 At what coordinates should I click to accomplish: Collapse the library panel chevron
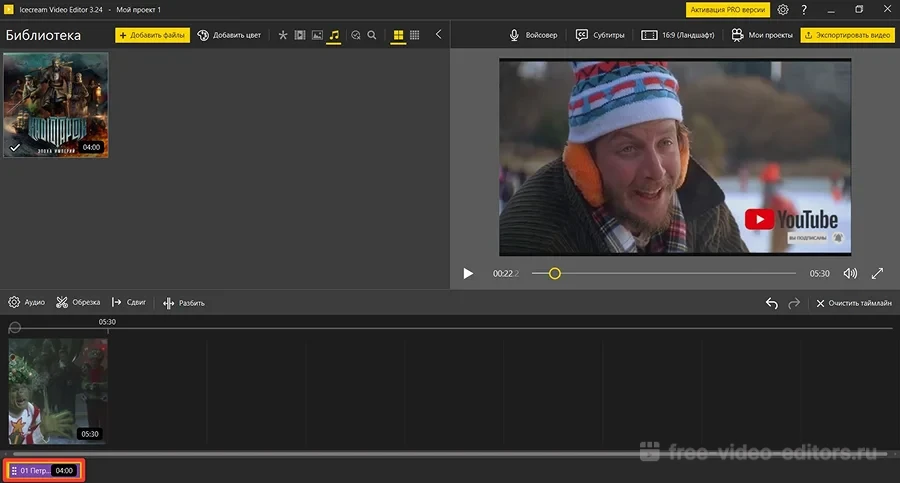coord(439,34)
